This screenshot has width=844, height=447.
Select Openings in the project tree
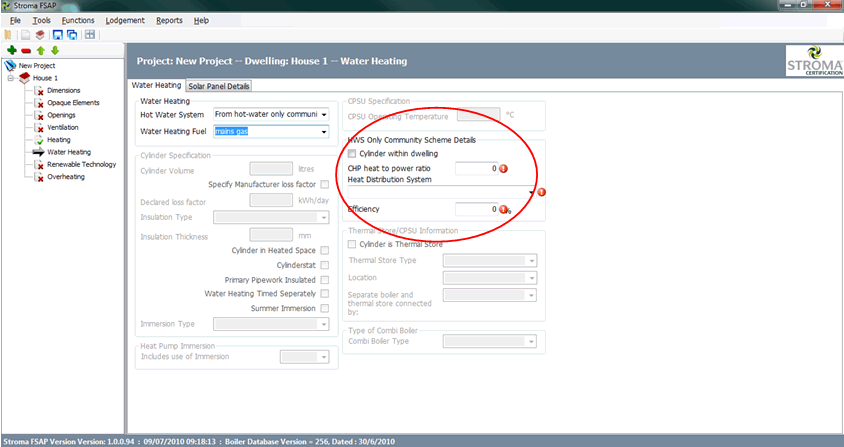[61, 115]
